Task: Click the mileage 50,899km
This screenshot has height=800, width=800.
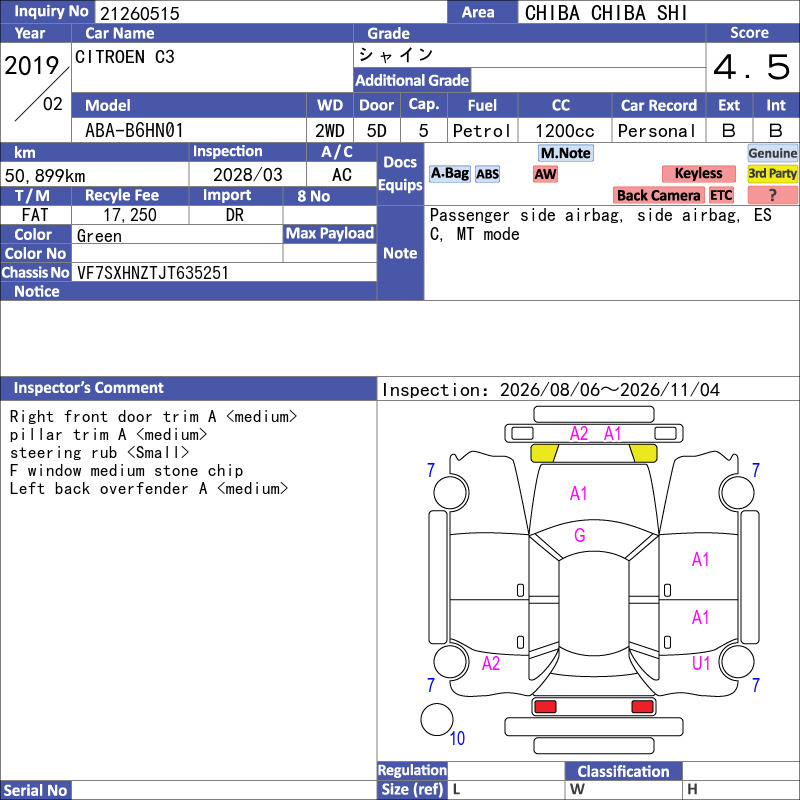Action: (45, 176)
